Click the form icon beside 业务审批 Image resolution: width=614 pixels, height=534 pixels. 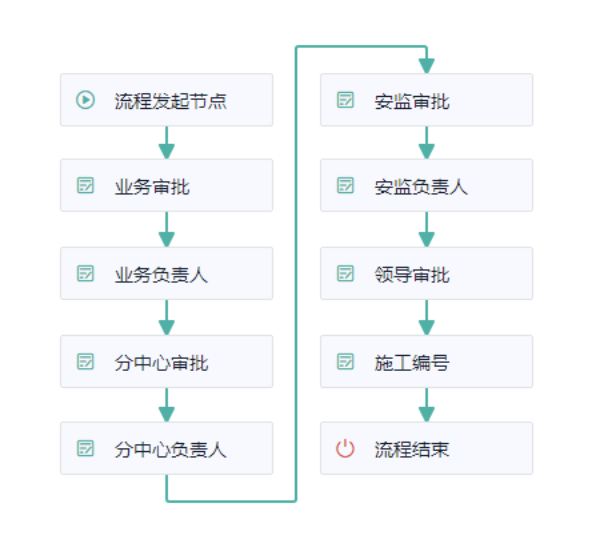pos(86,186)
